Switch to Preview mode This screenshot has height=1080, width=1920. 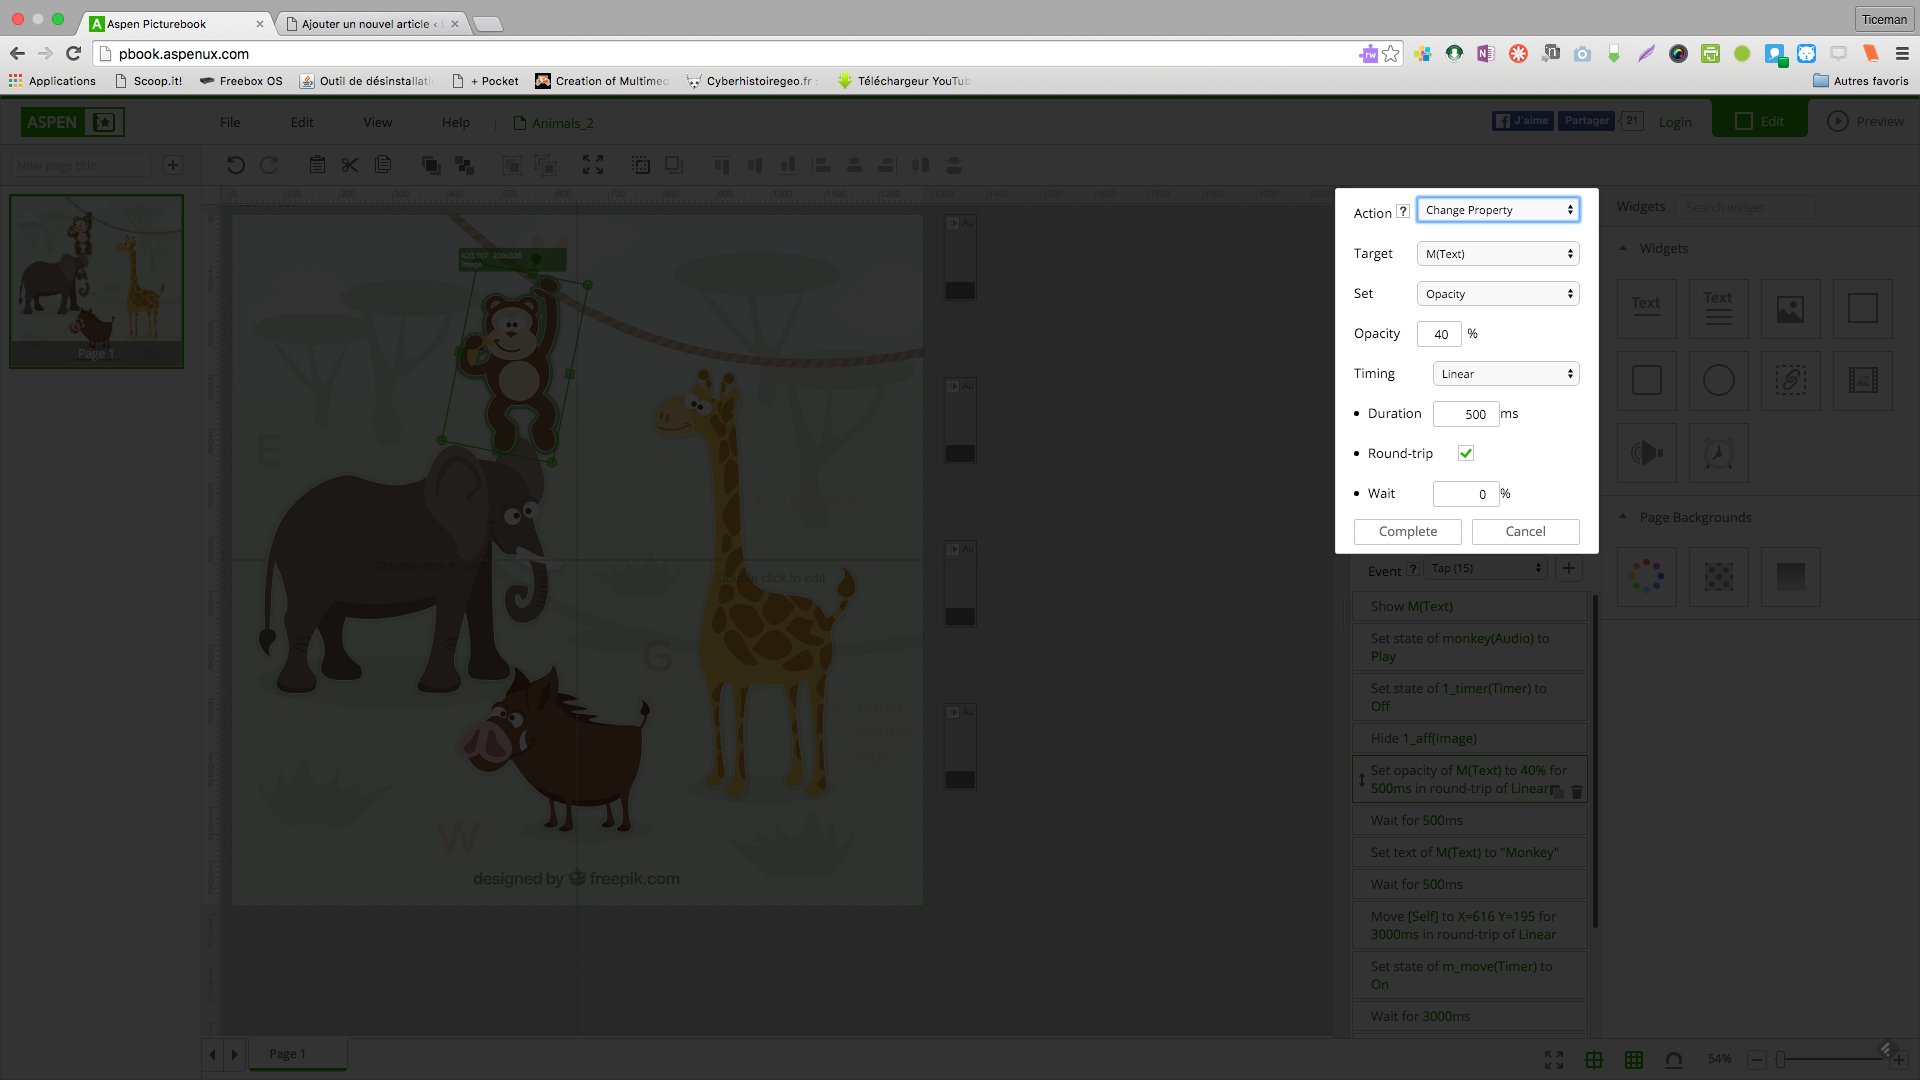[x=1866, y=121]
